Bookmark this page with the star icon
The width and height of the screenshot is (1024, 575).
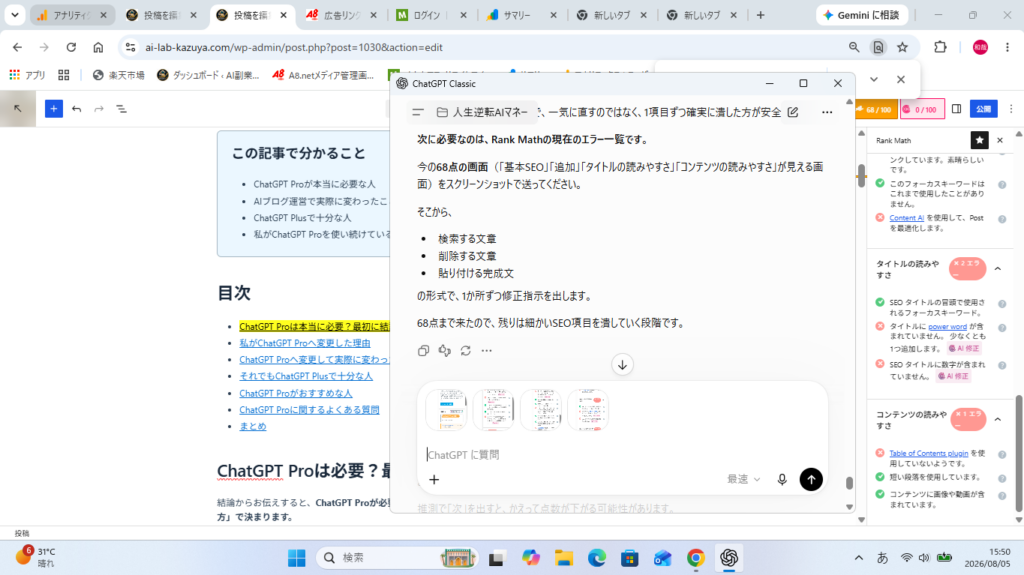click(903, 47)
